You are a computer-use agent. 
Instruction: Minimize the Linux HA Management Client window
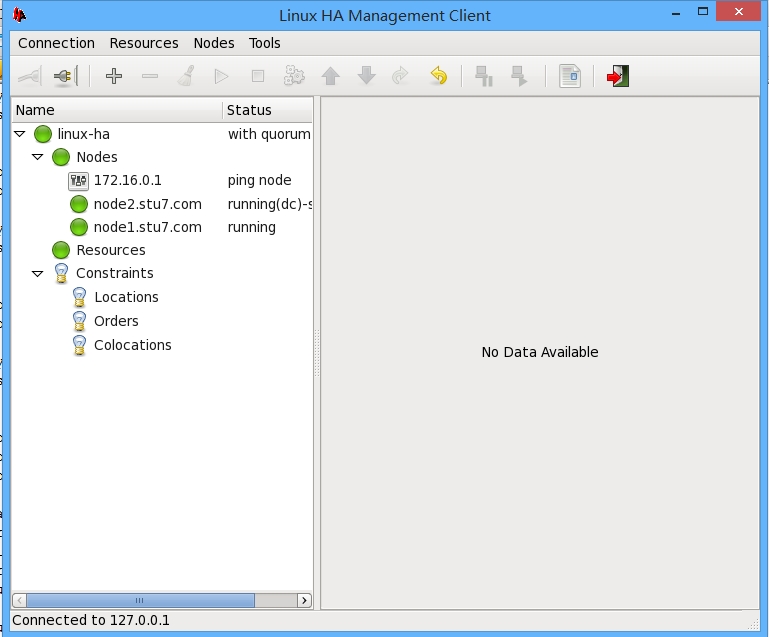[x=676, y=13]
